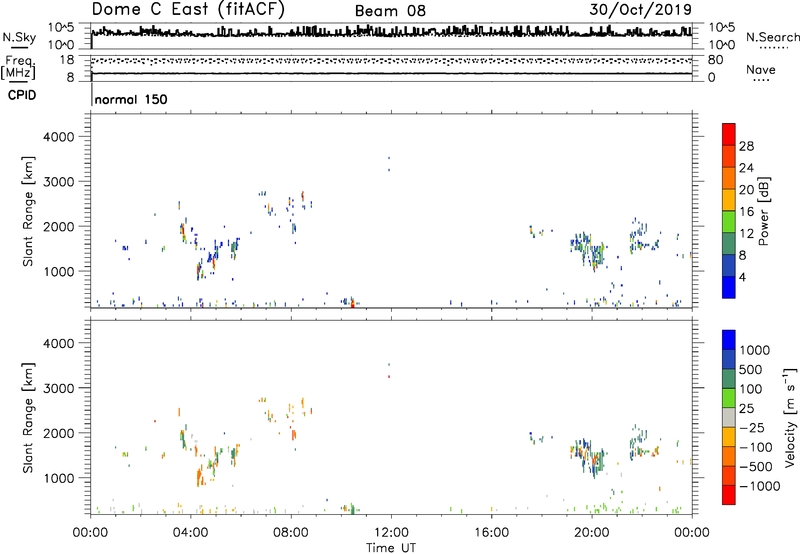The height and width of the screenshot is (554, 800).
Task: Select the "16:00" time axis label
Action: [491, 533]
